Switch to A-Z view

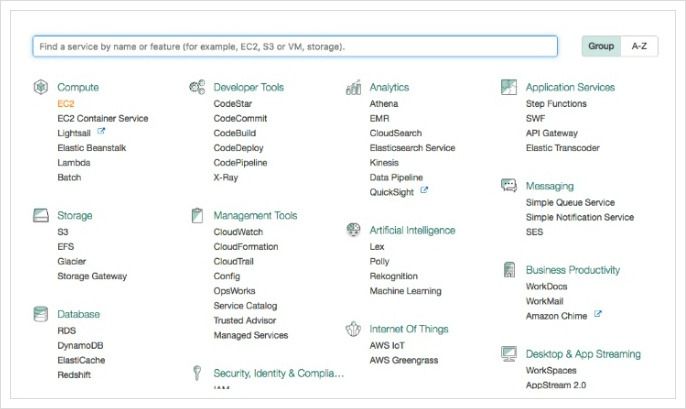[639, 46]
